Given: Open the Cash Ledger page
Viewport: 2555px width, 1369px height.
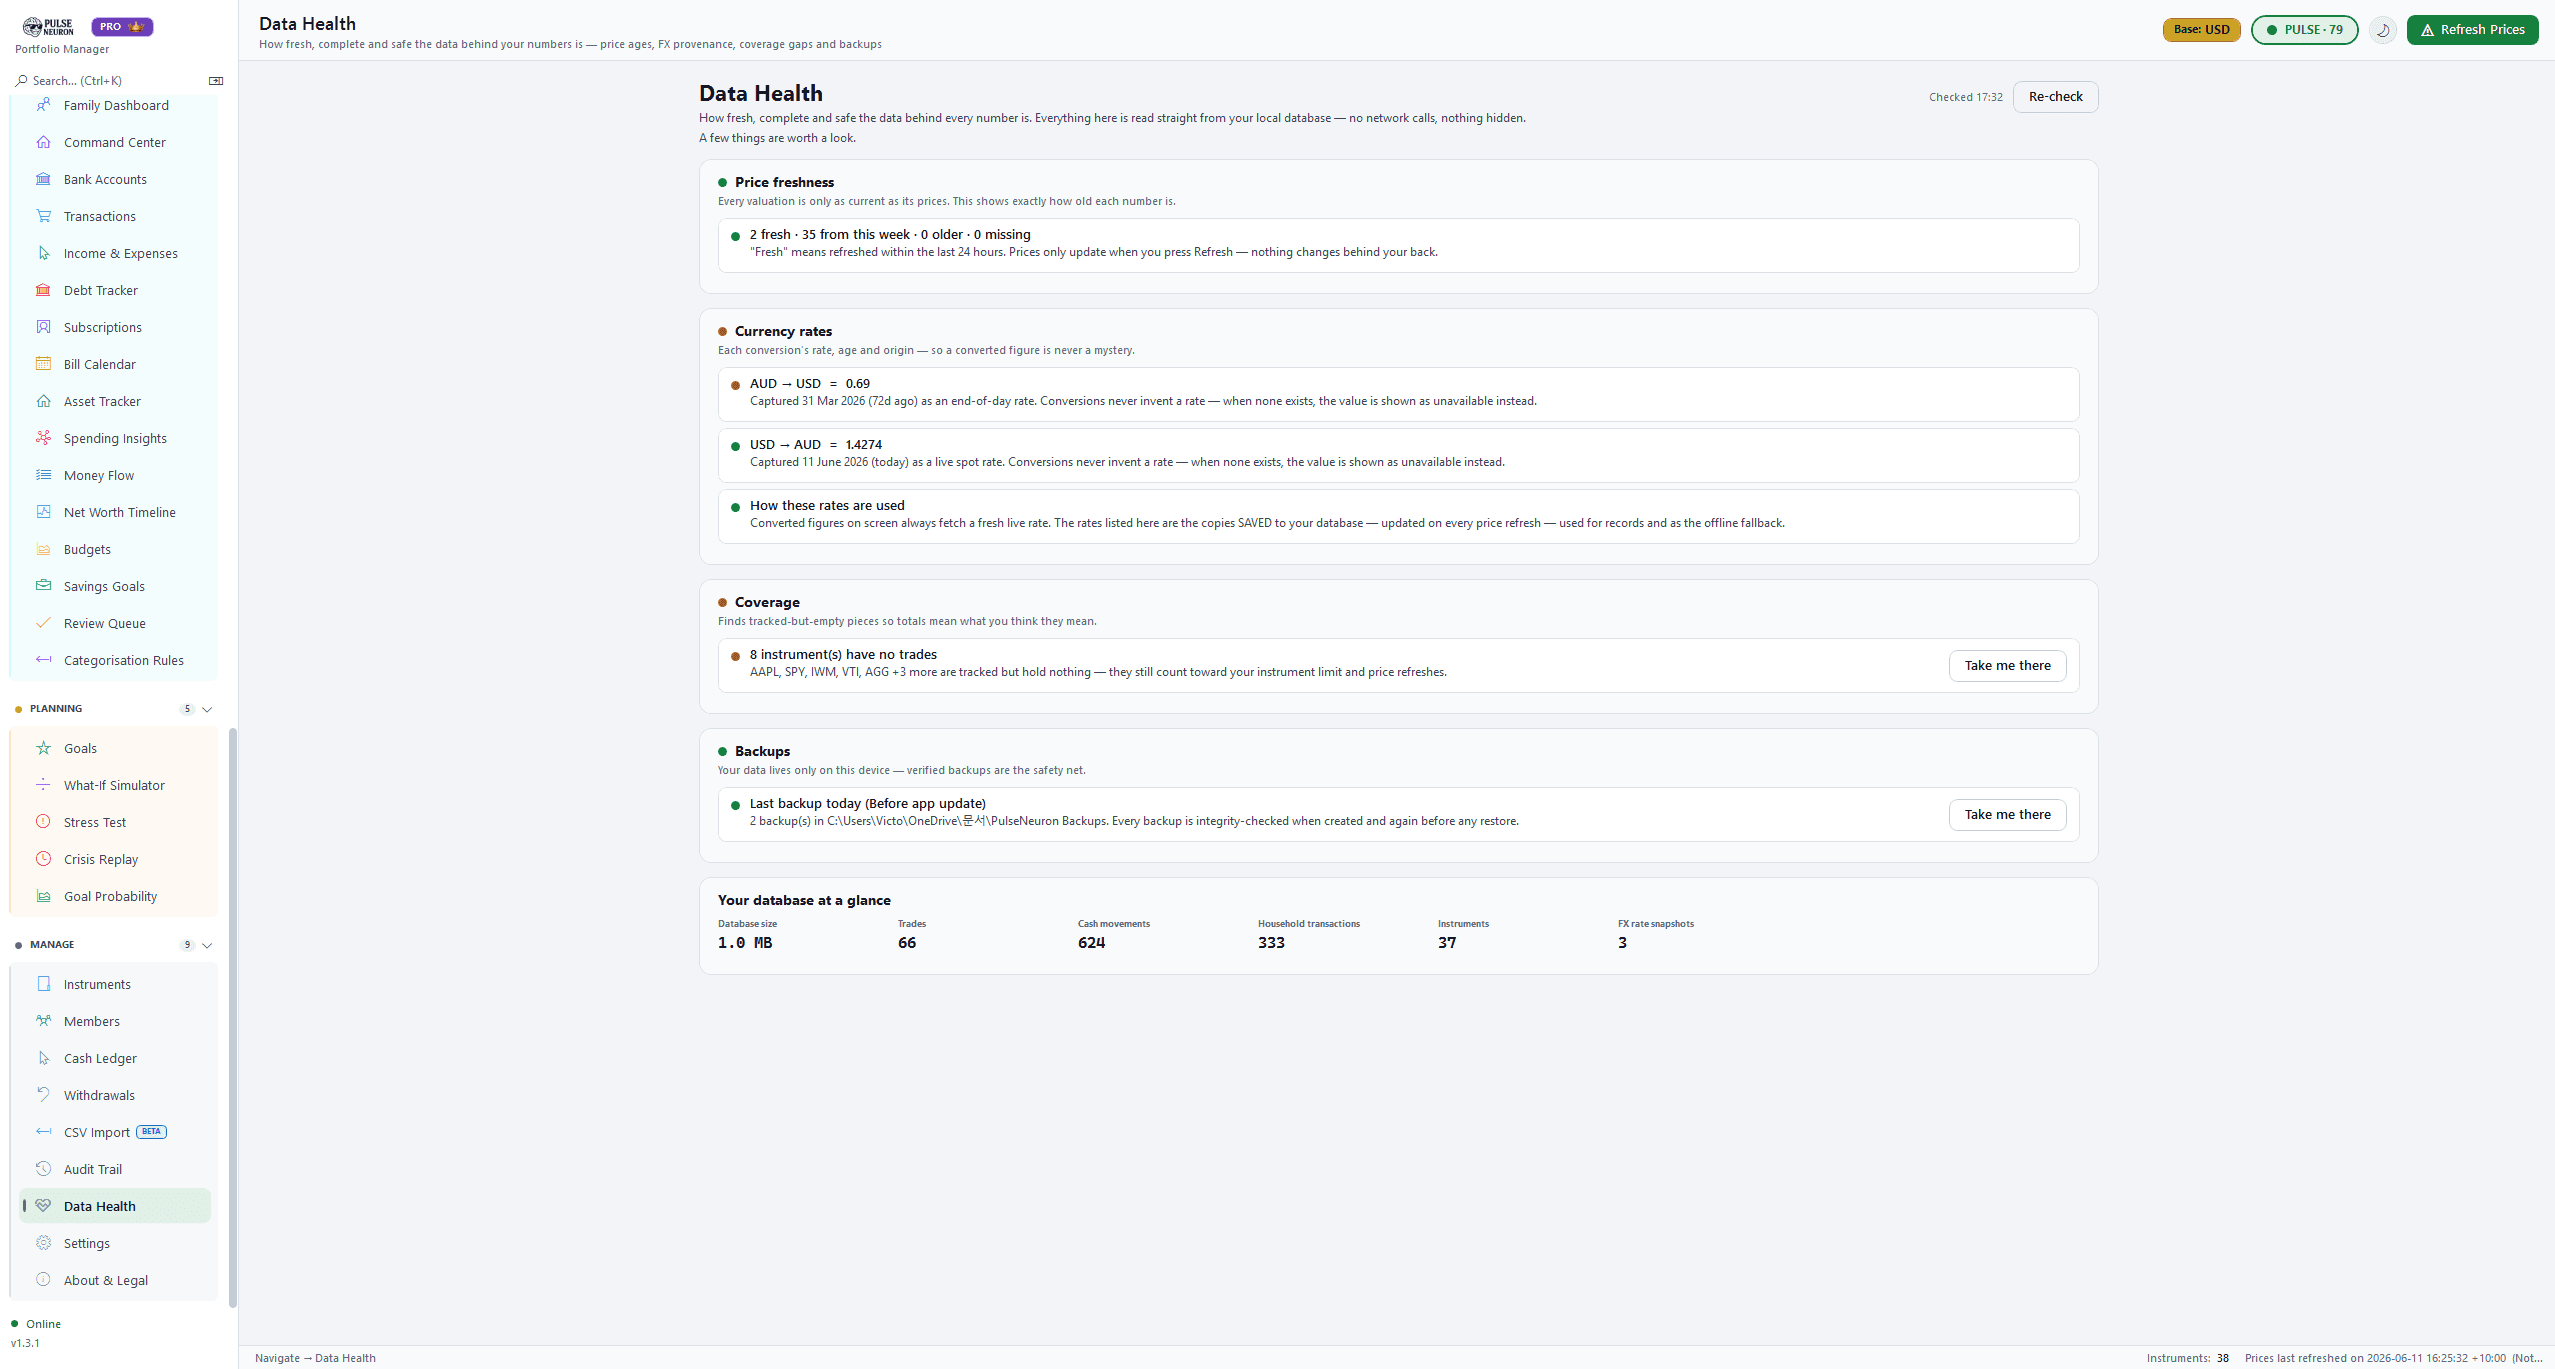Looking at the screenshot, I should 115,1058.
